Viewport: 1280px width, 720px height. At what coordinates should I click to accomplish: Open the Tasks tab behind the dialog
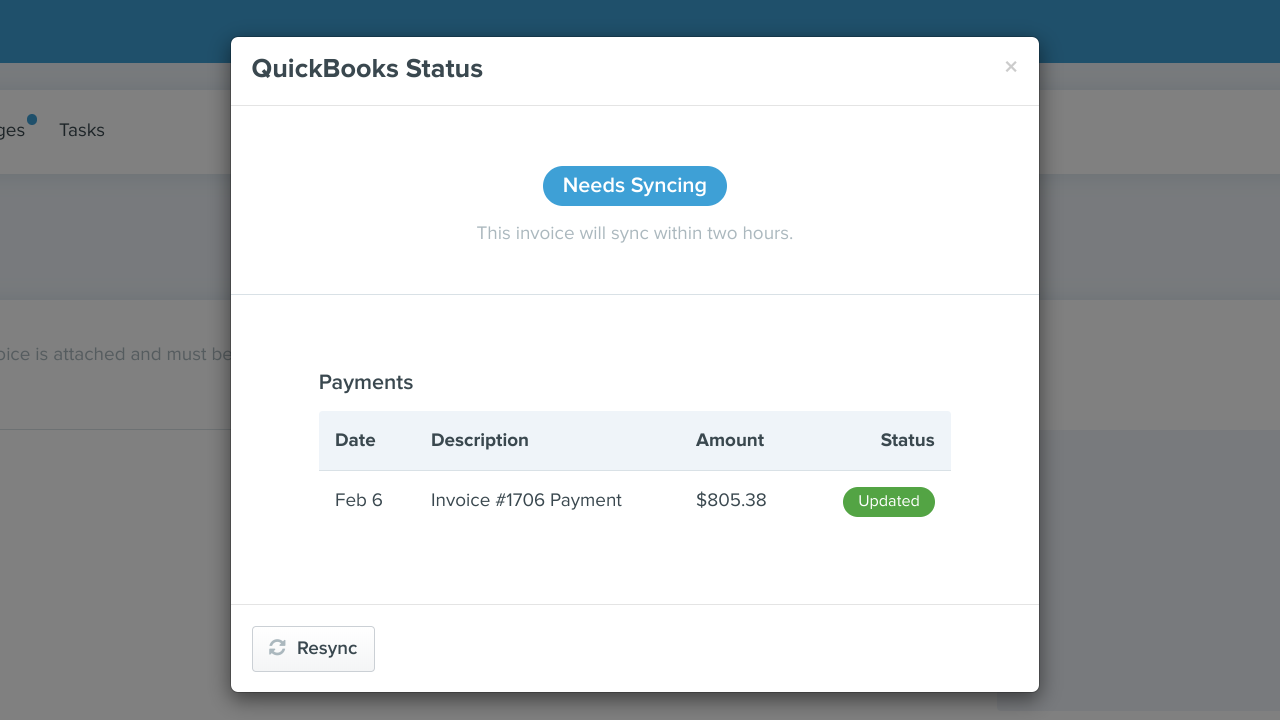82,130
